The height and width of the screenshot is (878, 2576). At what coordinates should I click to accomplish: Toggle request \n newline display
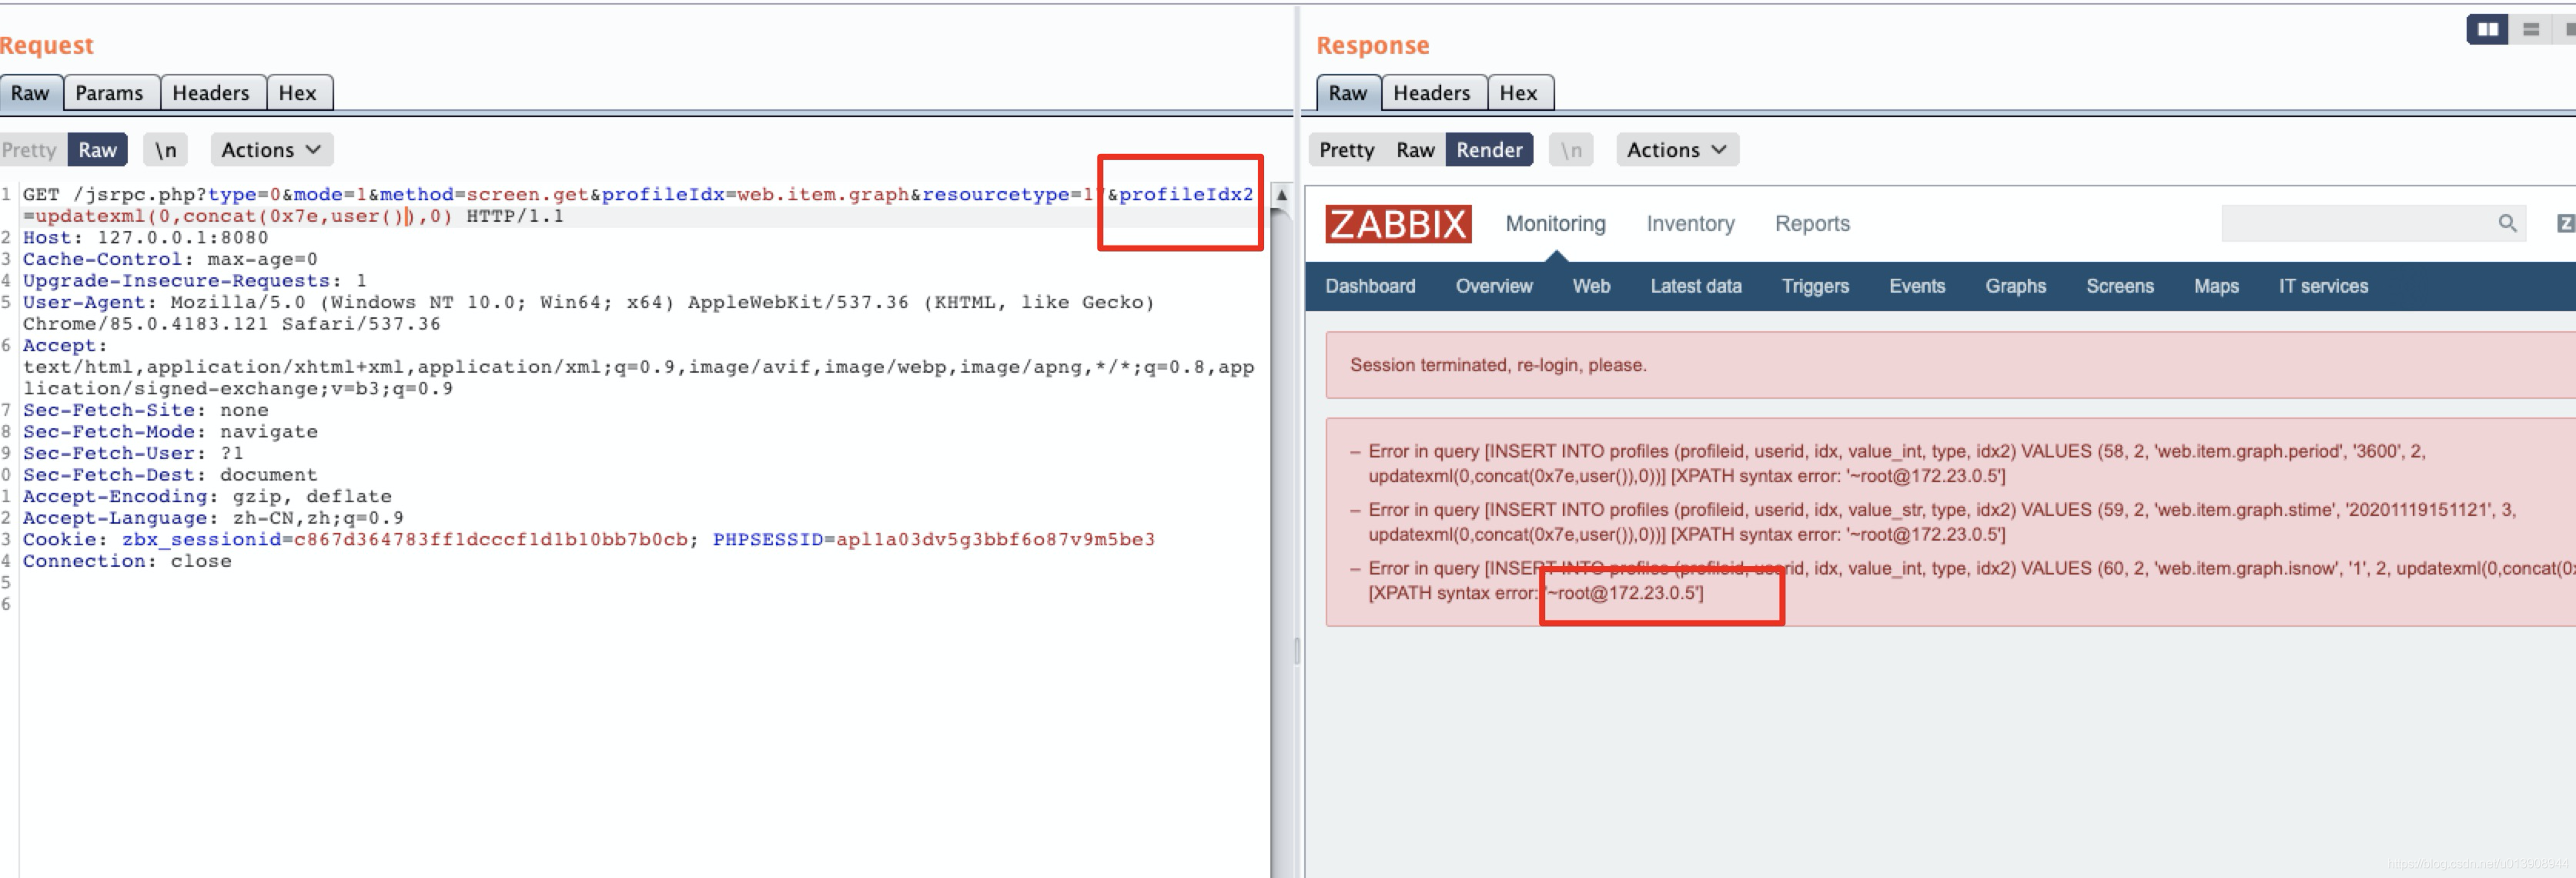[x=165, y=150]
